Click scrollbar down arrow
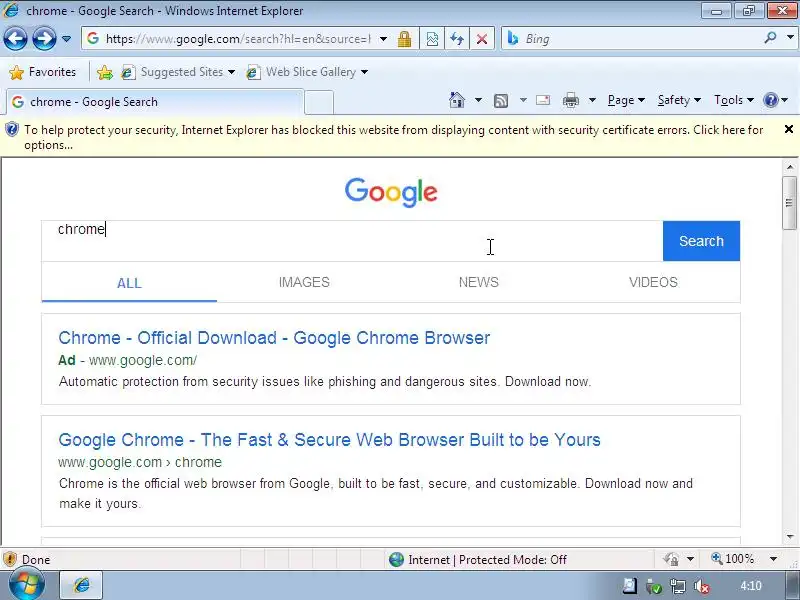 (790, 537)
